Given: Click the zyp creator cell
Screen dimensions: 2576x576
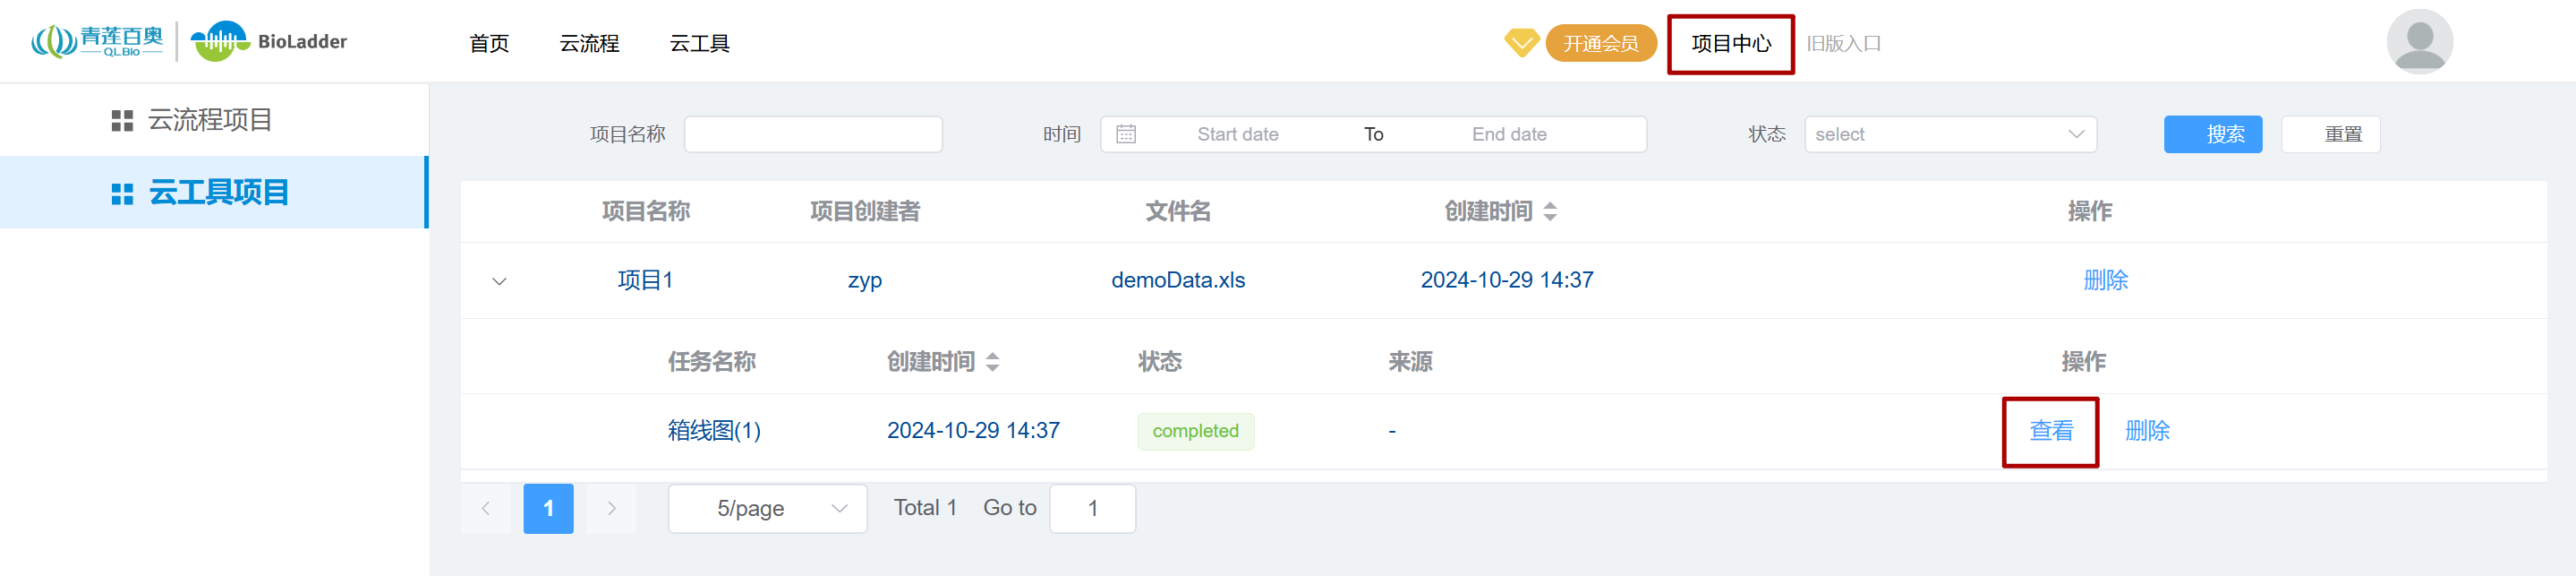Looking at the screenshot, I should click(865, 281).
